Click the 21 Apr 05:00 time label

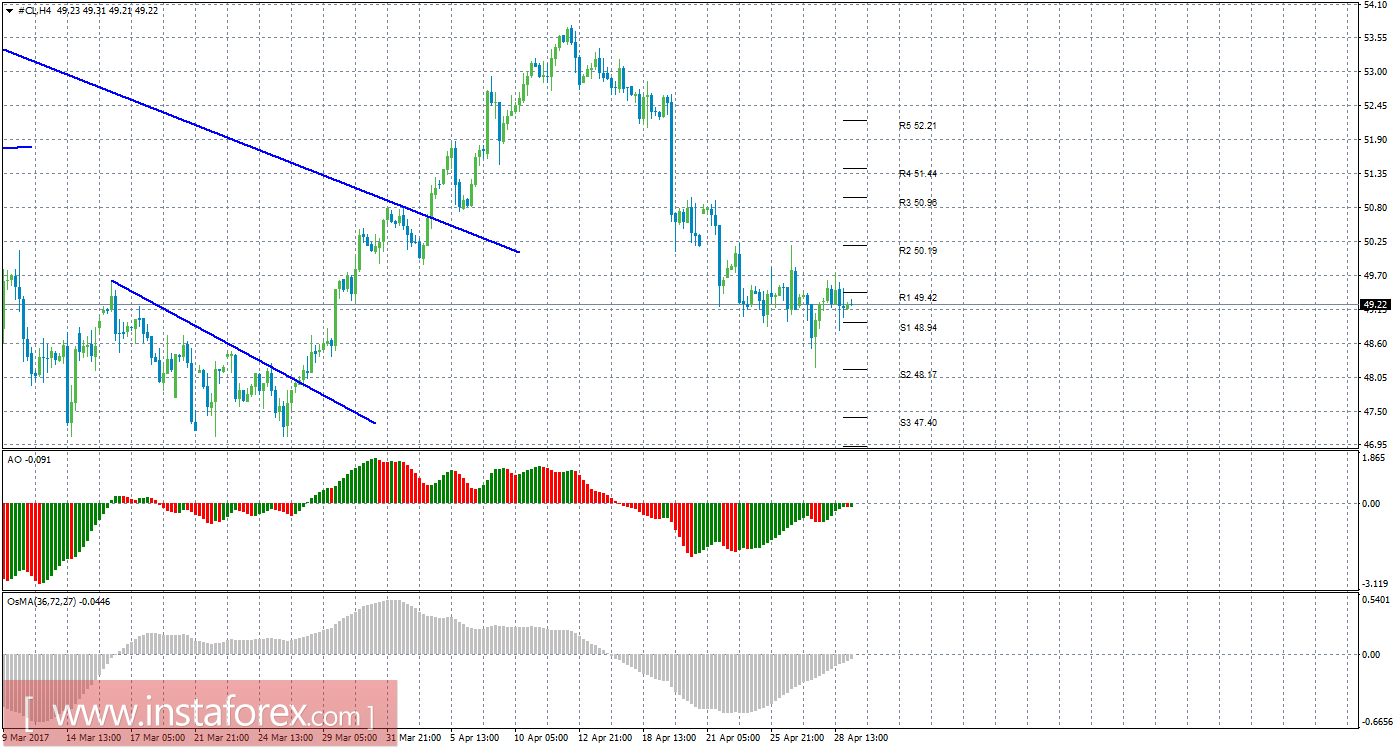734,738
